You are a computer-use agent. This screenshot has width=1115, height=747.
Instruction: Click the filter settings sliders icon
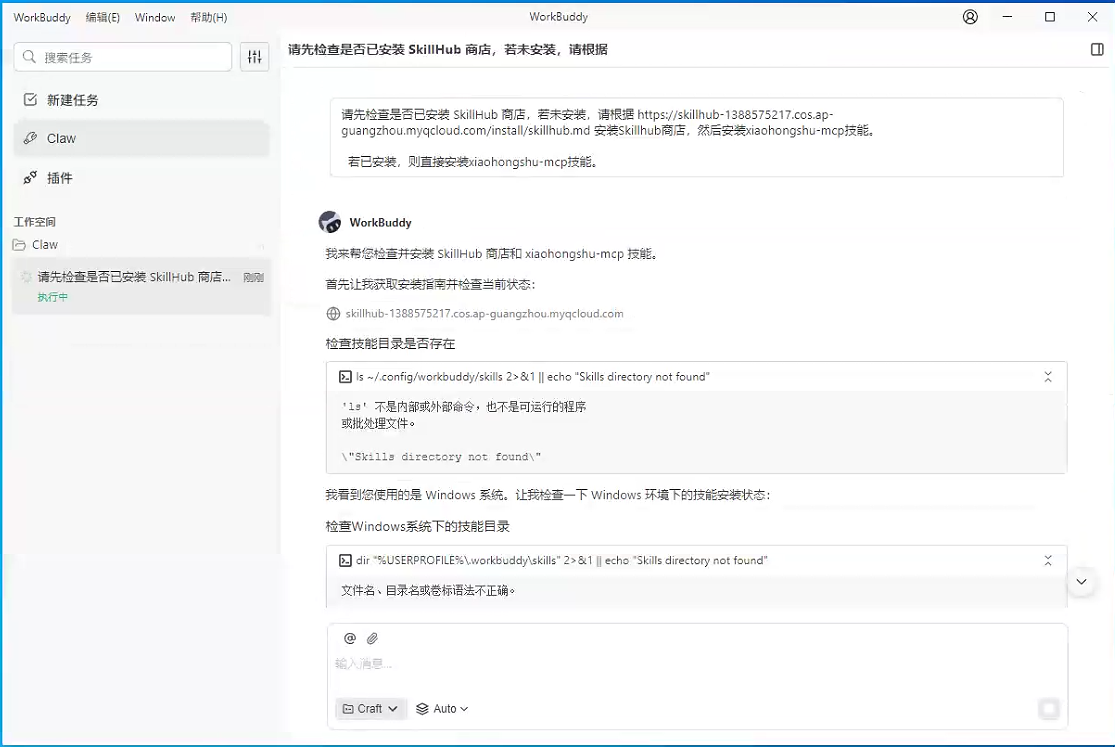(255, 57)
